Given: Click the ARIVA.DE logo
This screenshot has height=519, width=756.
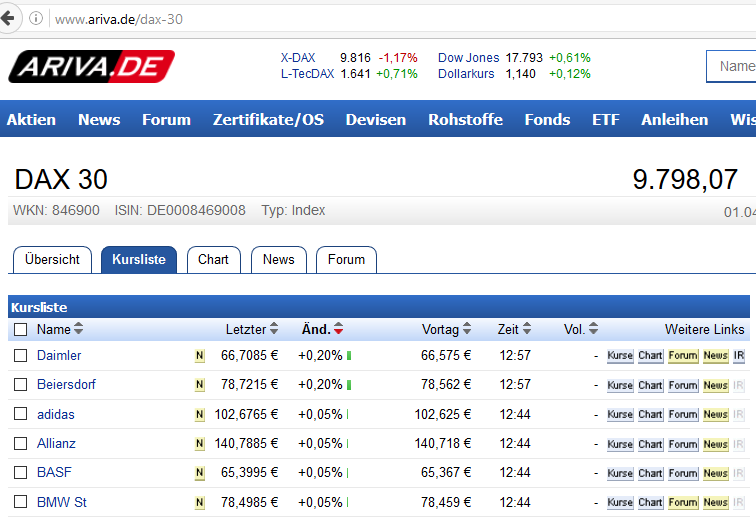Looking at the screenshot, I should (92, 66).
